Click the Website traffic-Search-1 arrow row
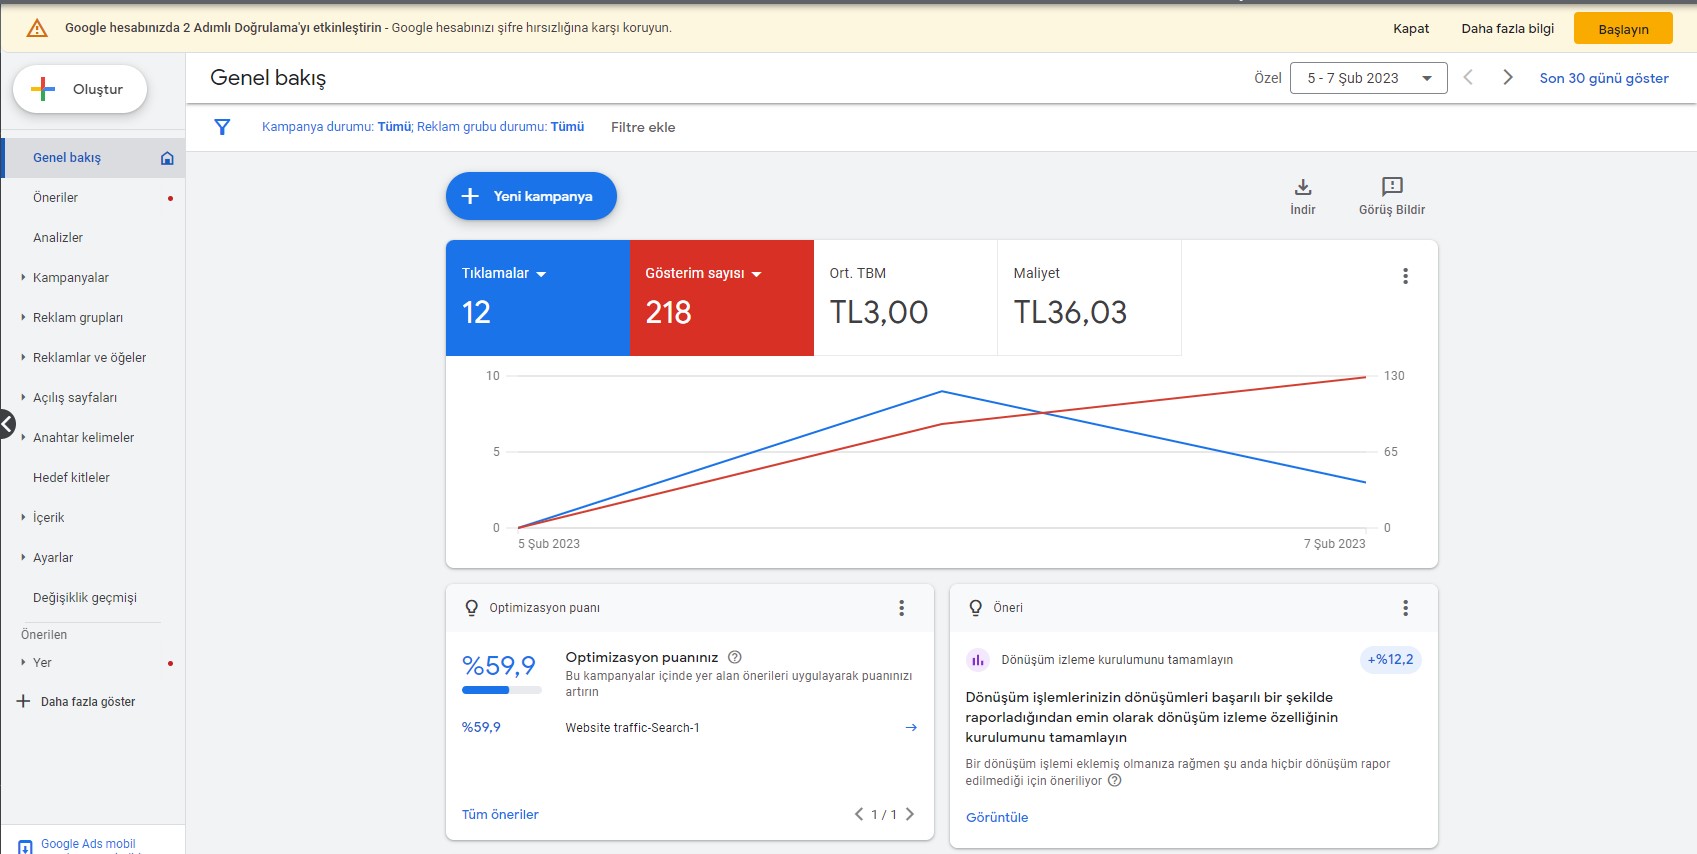 [690, 728]
